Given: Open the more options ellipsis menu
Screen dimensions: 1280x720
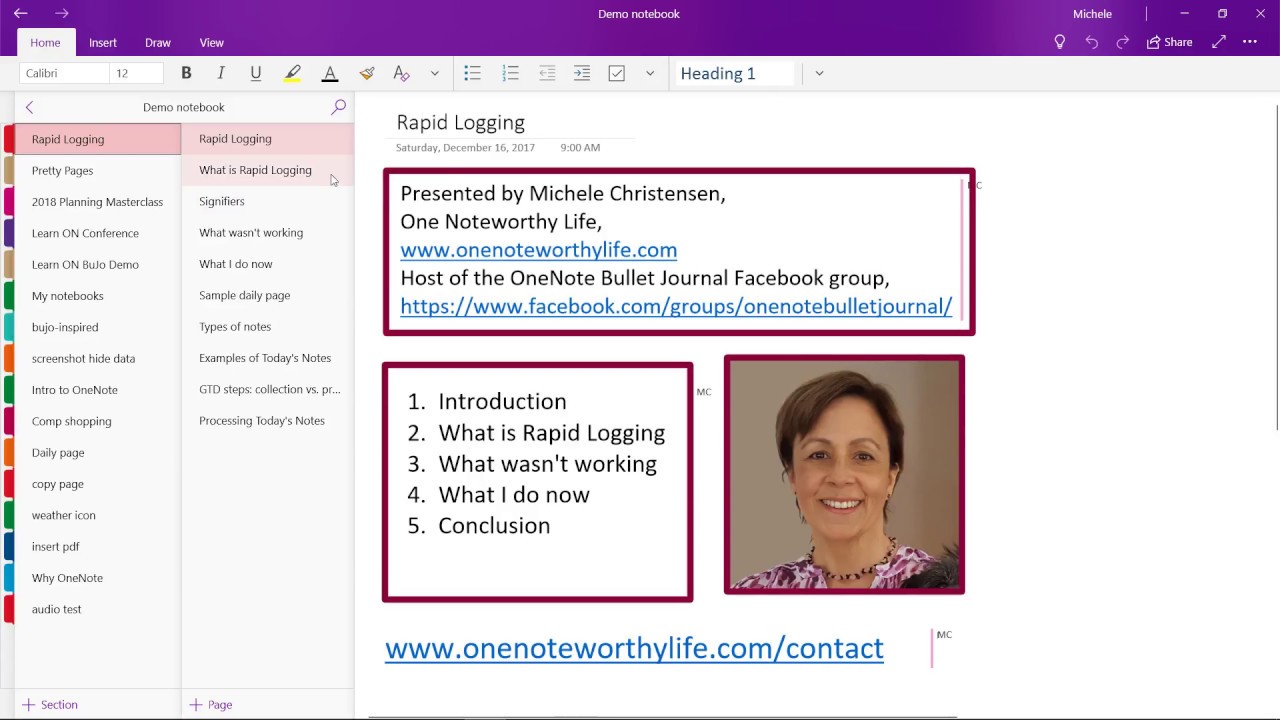Looking at the screenshot, I should pos(1250,42).
